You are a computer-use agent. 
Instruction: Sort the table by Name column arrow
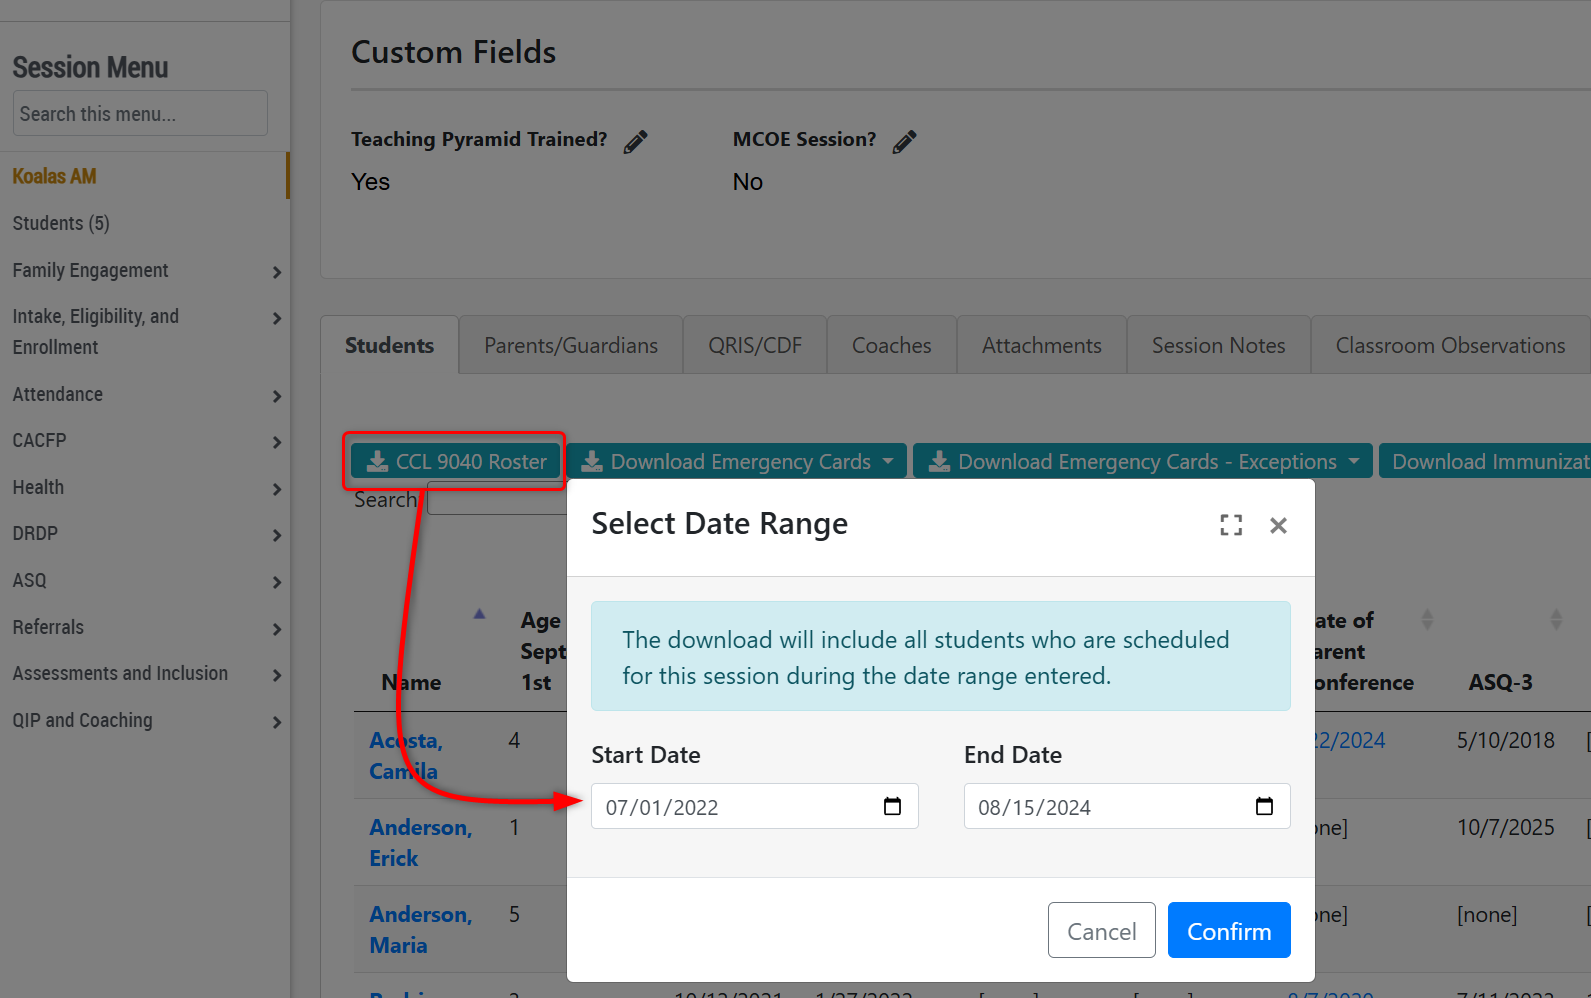479,614
